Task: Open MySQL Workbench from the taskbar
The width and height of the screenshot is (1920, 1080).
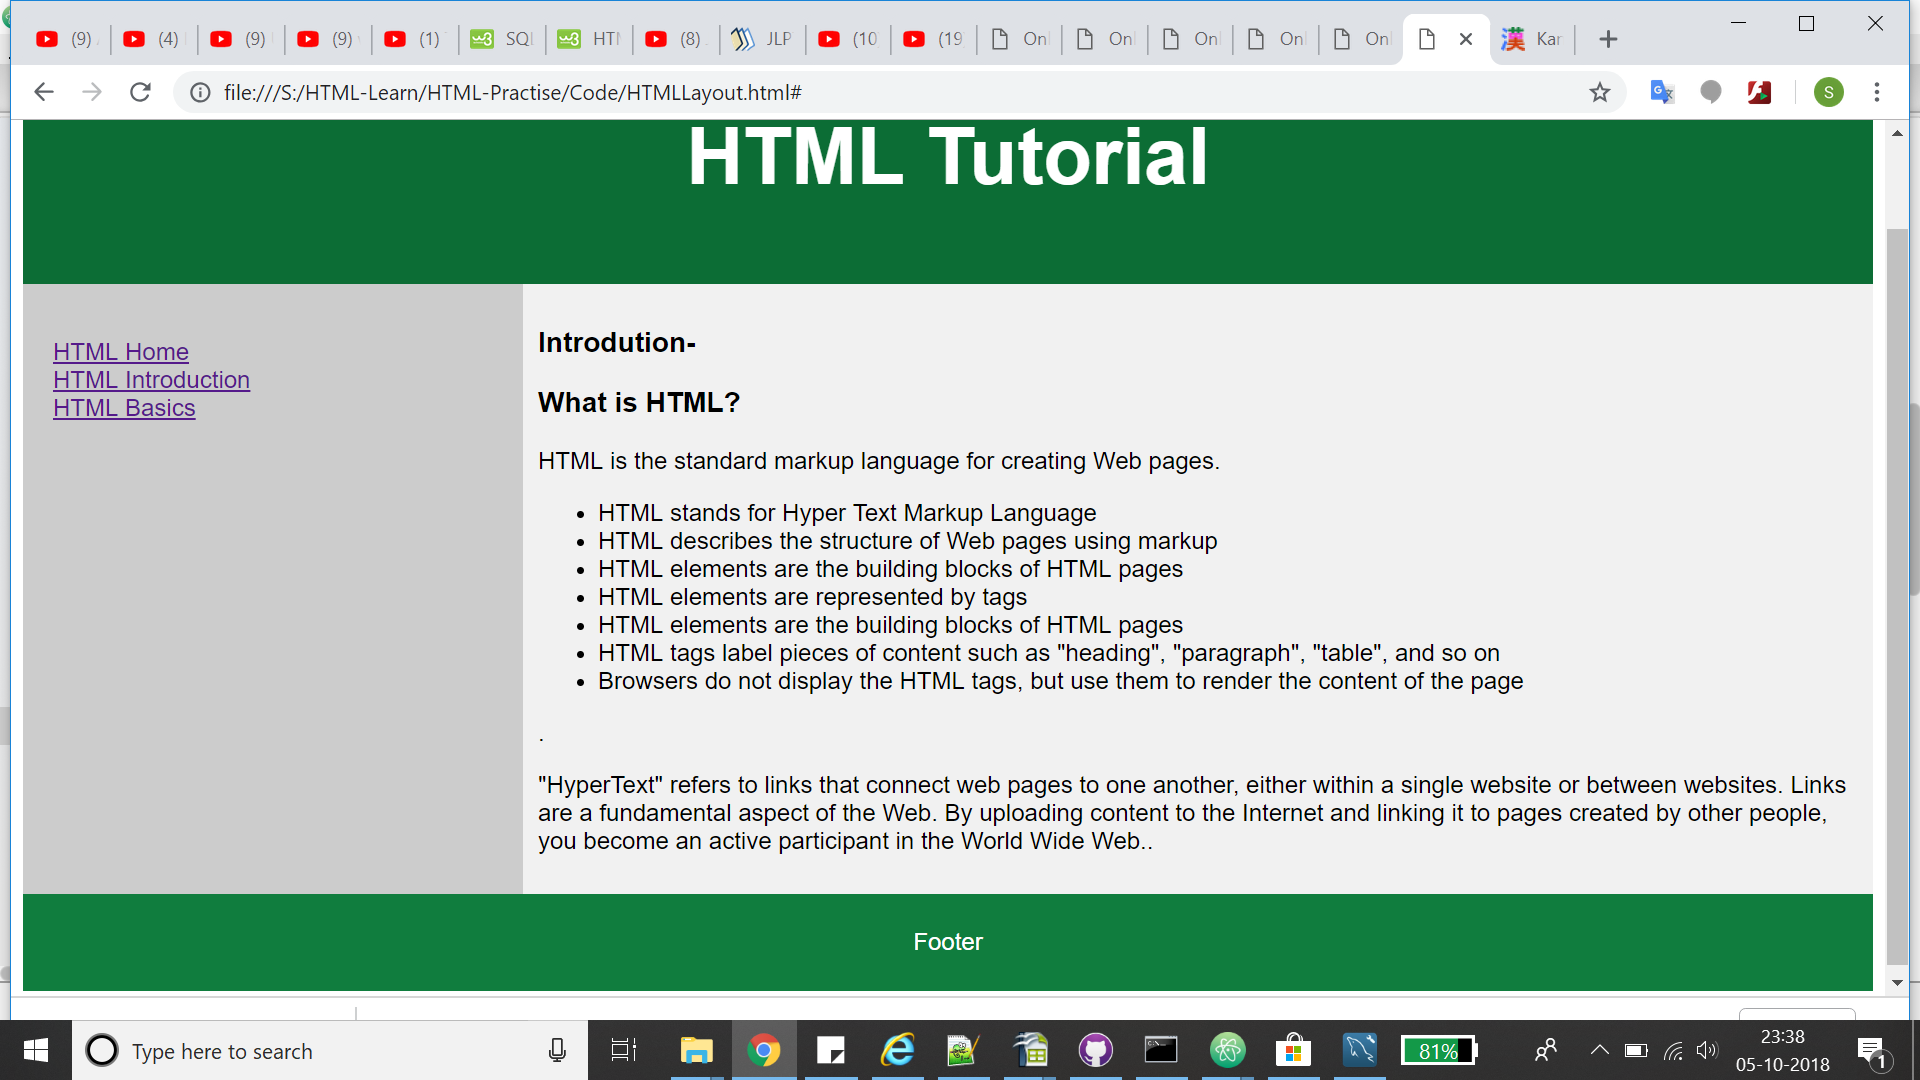Action: [1360, 1050]
